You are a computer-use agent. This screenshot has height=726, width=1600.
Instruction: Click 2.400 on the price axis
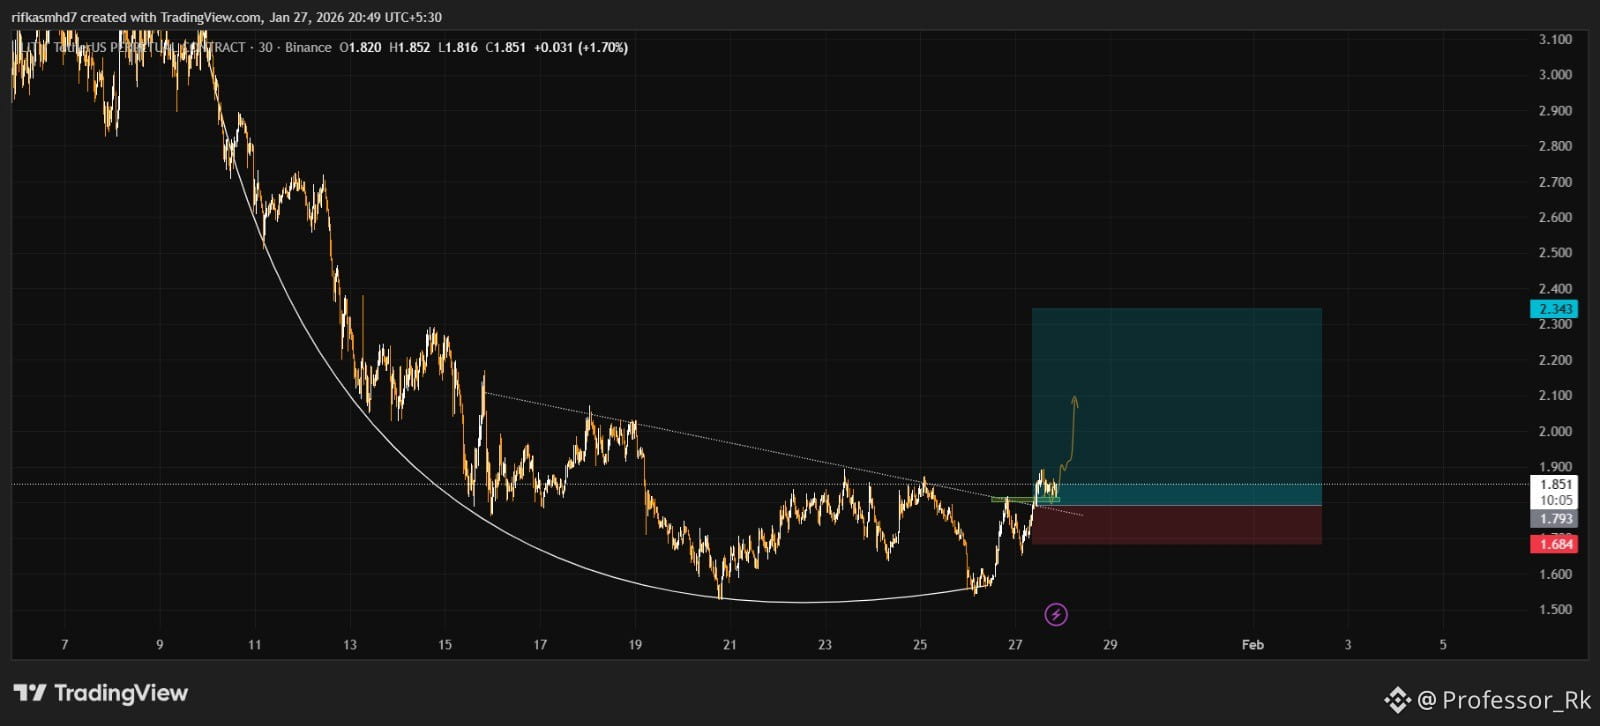coord(1555,289)
